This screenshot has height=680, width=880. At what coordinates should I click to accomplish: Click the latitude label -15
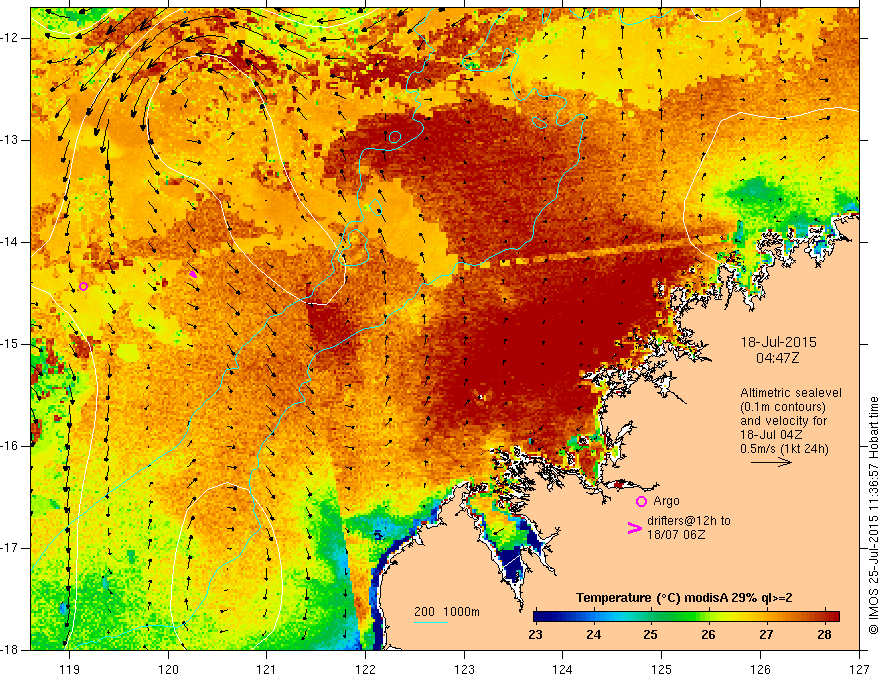(x=10, y=344)
